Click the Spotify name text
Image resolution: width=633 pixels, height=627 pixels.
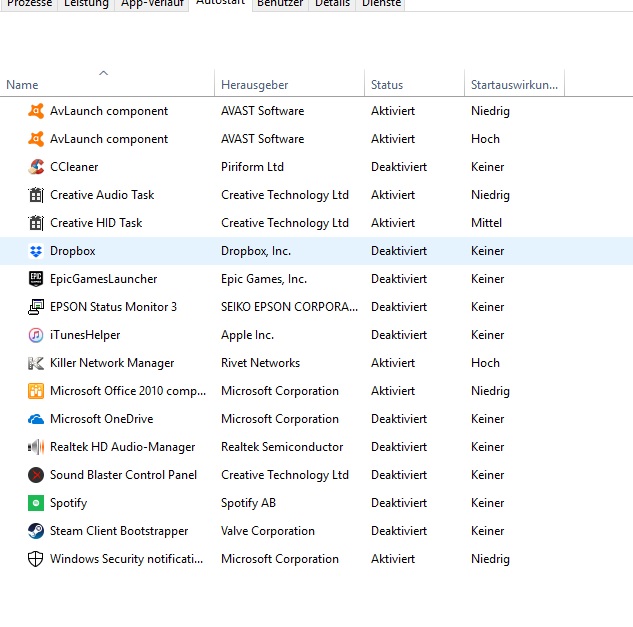[x=68, y=503]
